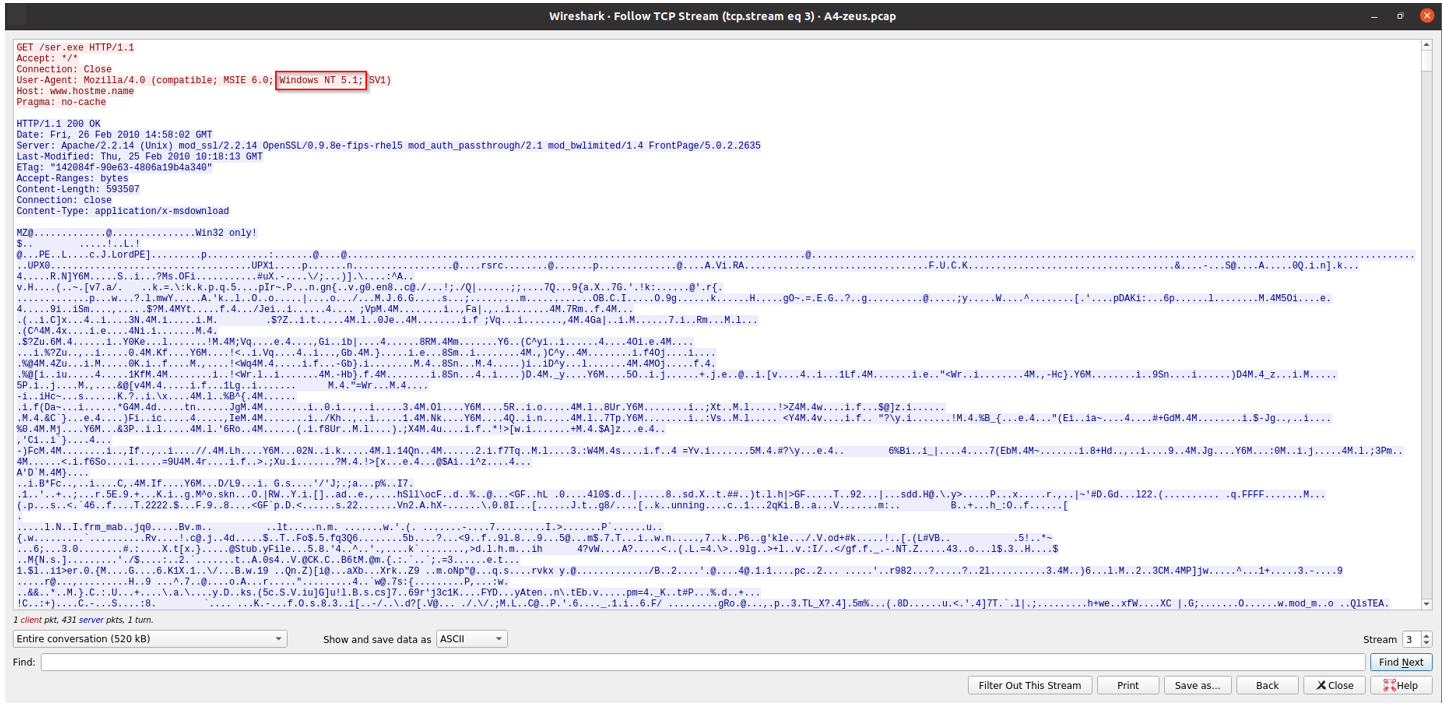Click 'Content-Type: application/x-msdownload' line
This screenshot has height=709, width=1443.
[122, 211]
